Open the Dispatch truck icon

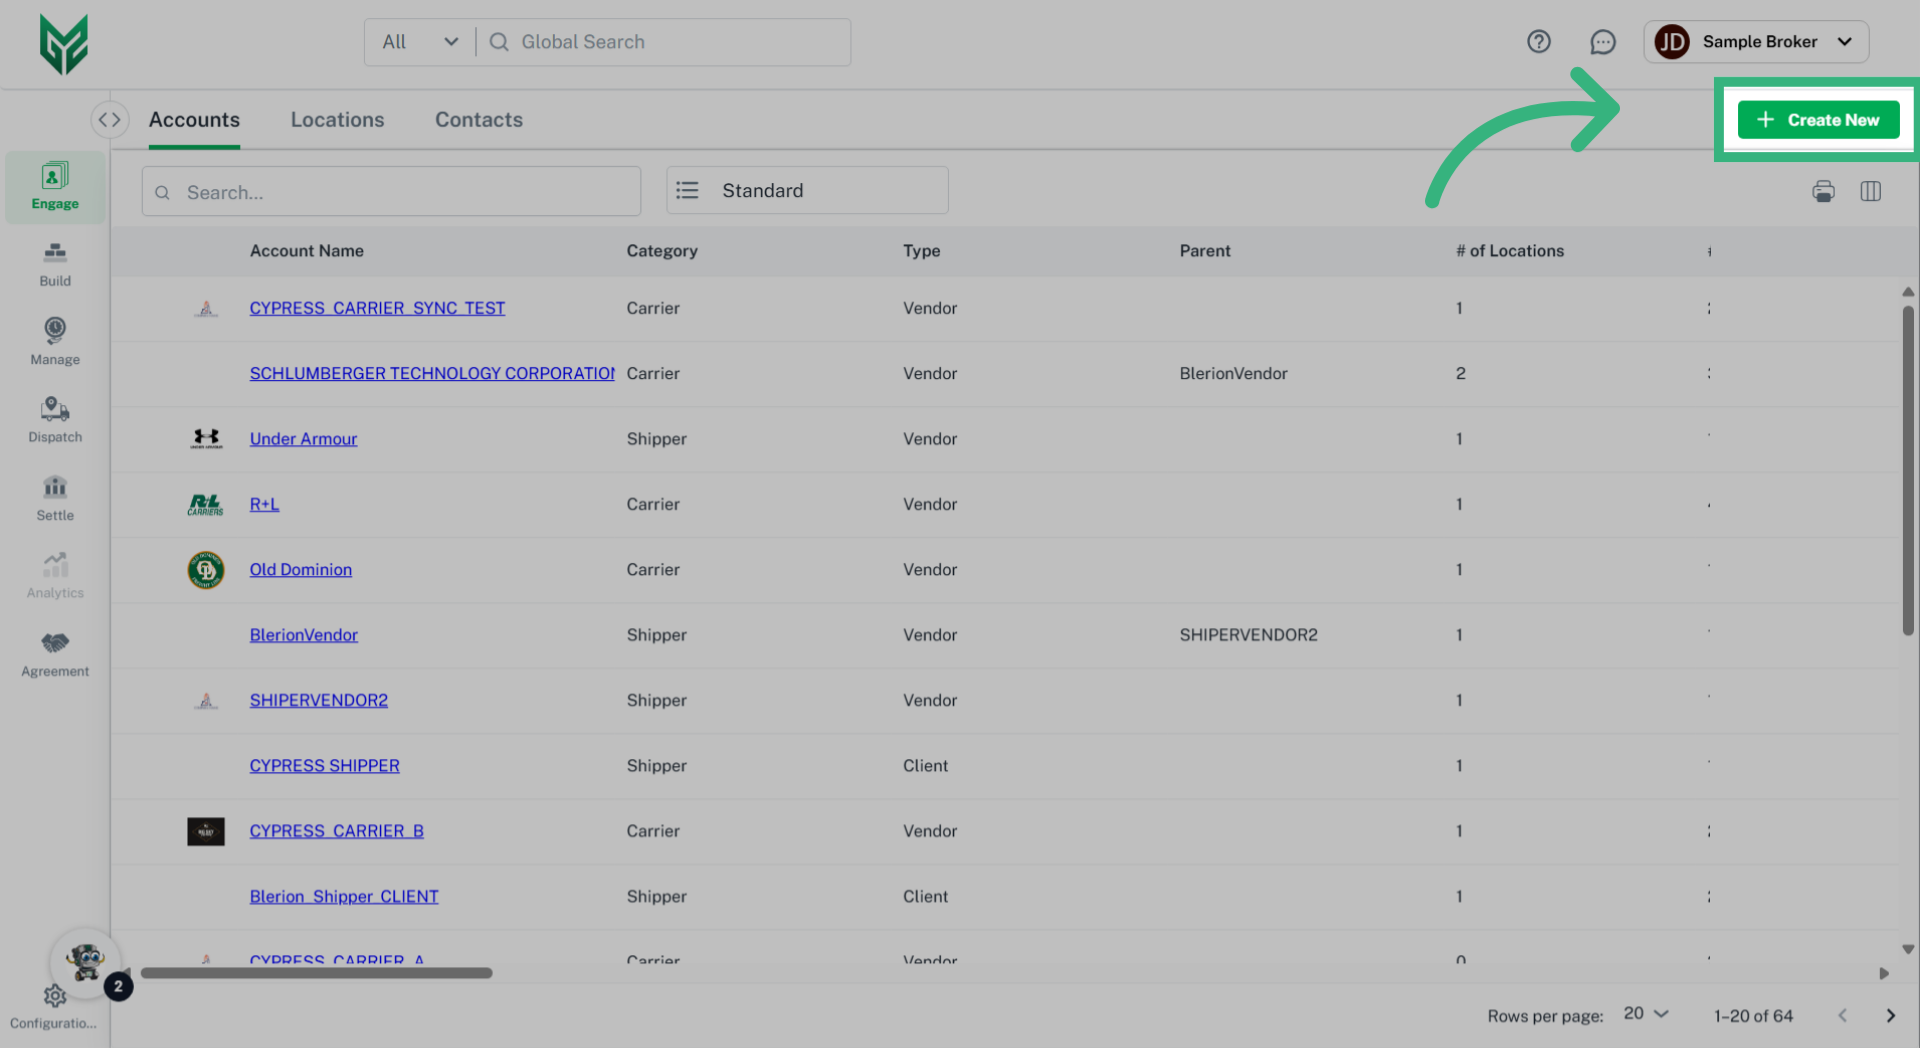point(55,420)
